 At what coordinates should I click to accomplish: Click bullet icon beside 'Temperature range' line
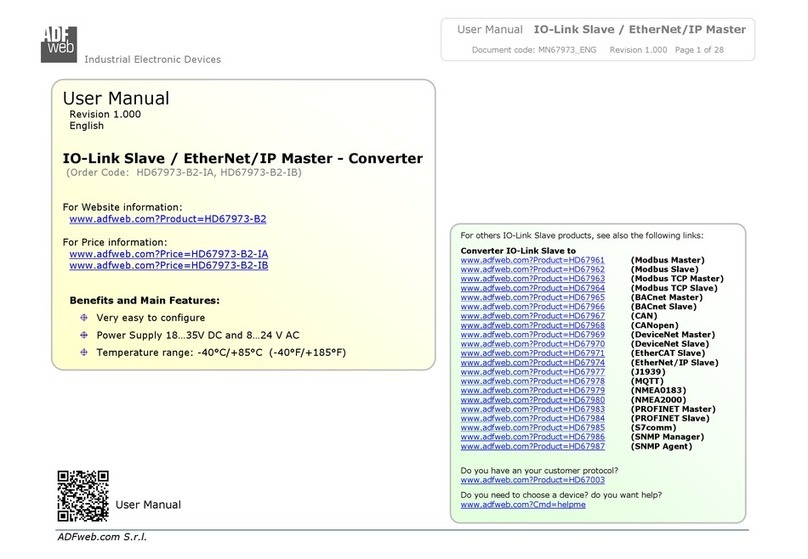(x=84, y=353)
